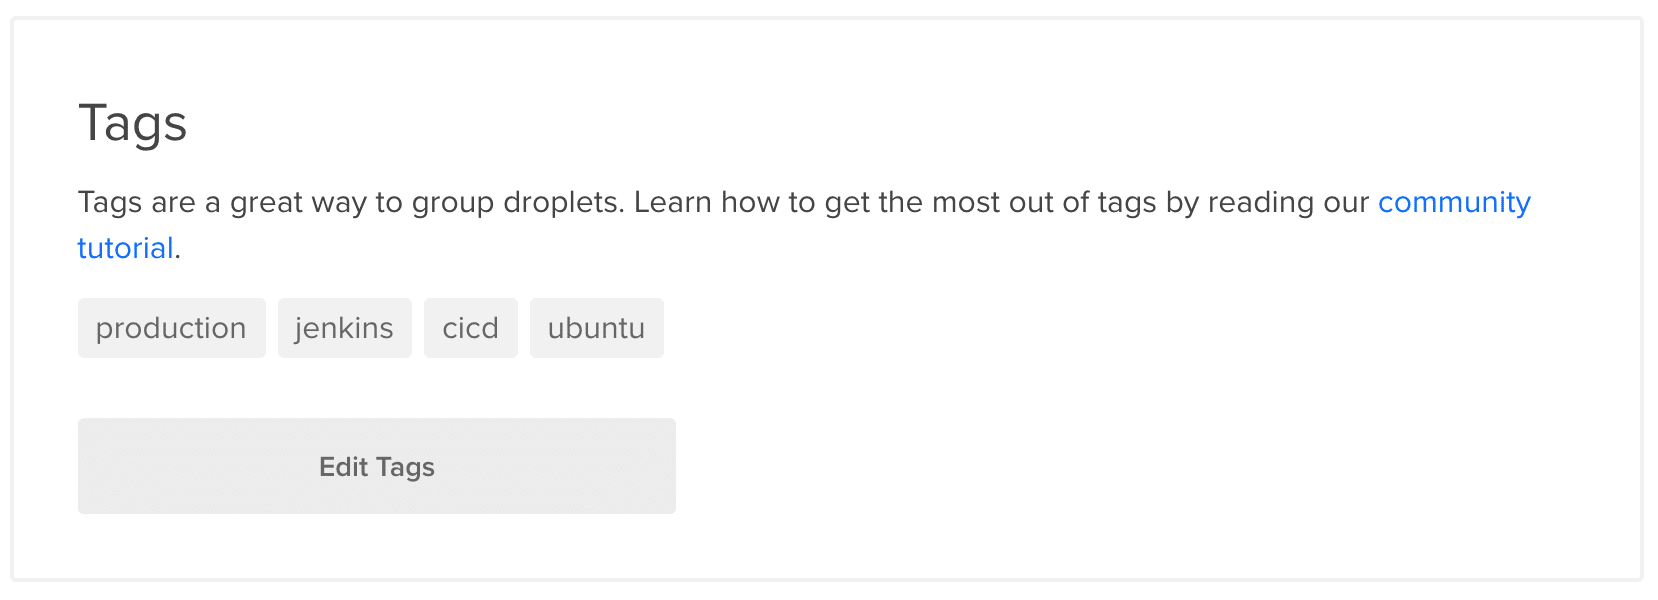
Task: Click the word tutorial link
Action: 126,248
